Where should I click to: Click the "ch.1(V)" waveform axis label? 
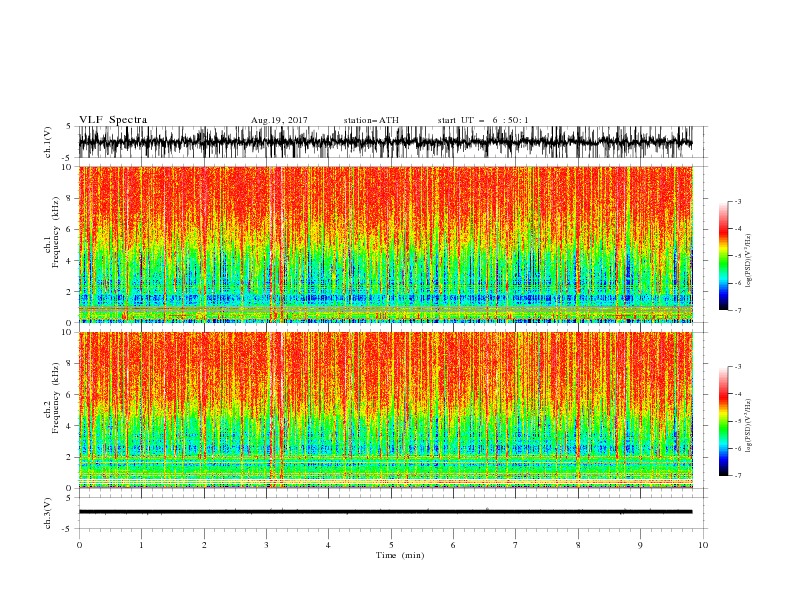[x=48, y=142]
